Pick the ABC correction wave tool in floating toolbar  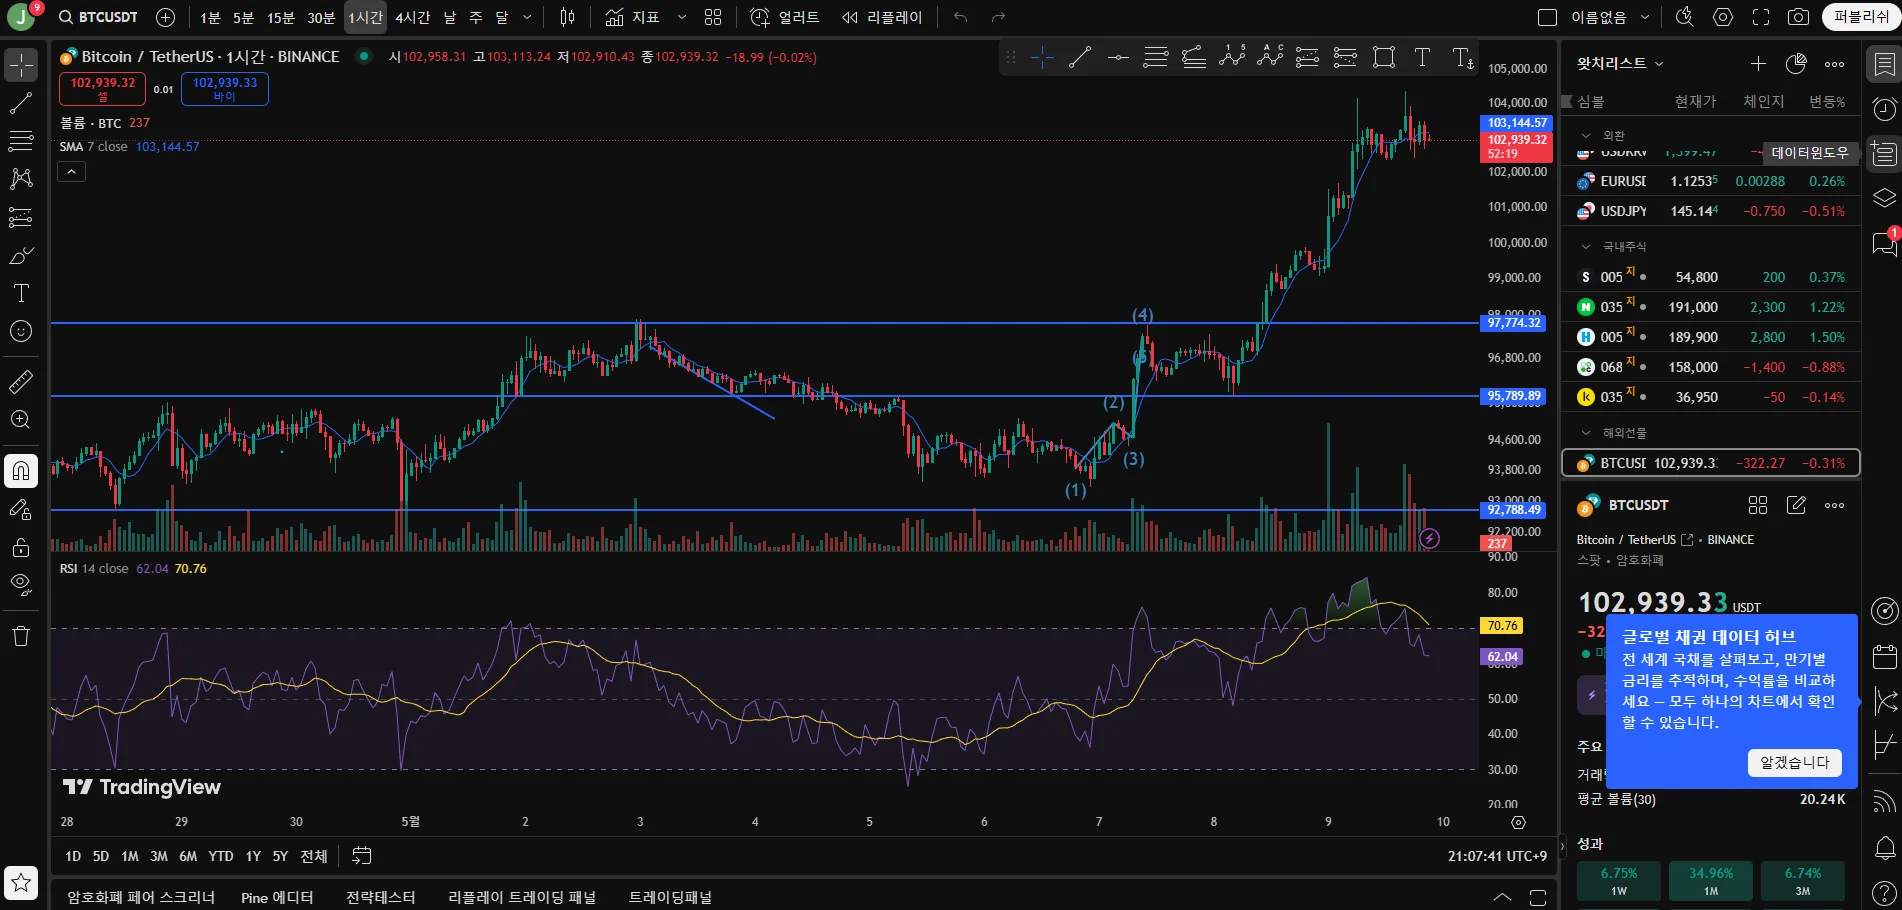pyautogui.click(x=1270, y=58)
